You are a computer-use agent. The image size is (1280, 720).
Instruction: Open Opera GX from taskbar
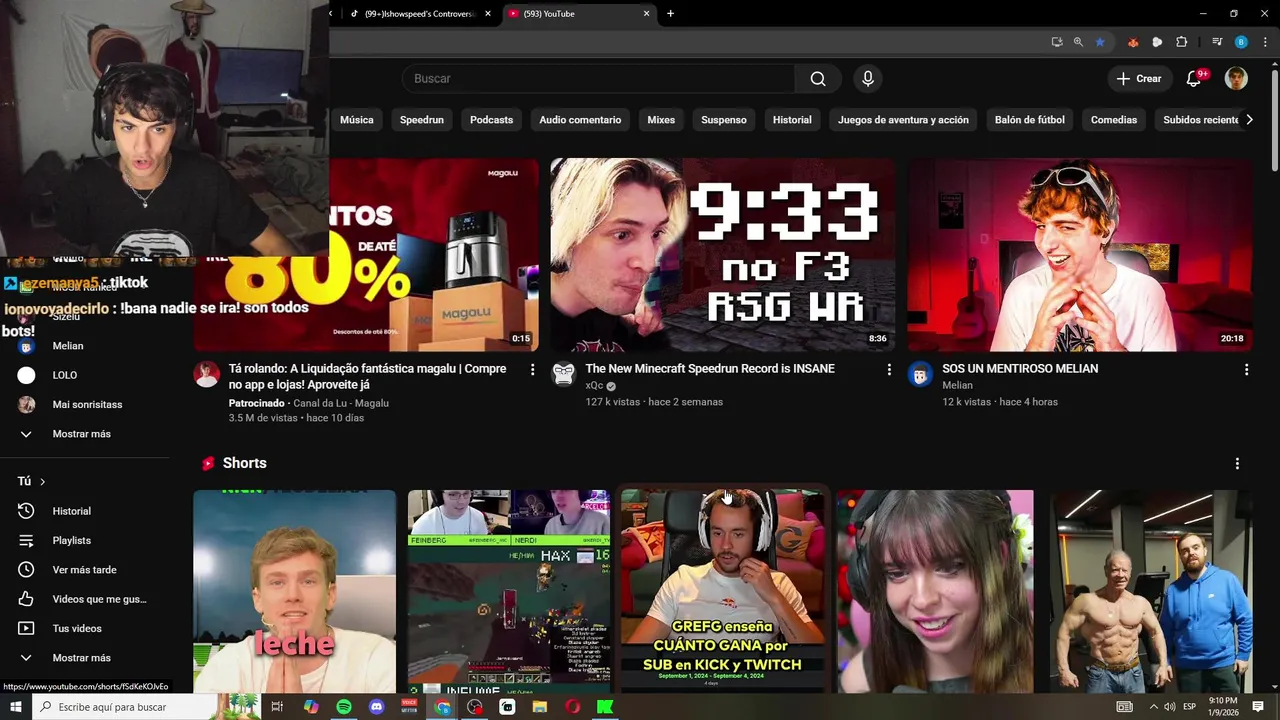572,707
